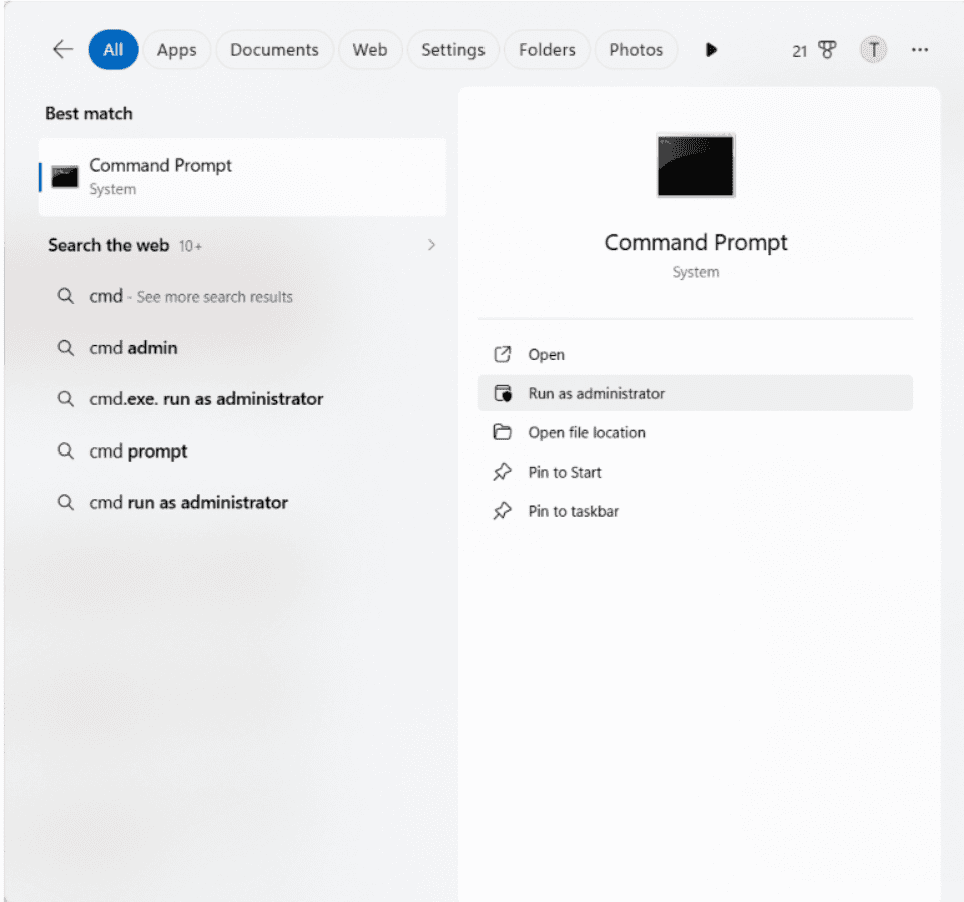Switch to the Apps filter tab
The image size is (964, 902).
click(176, 50)
